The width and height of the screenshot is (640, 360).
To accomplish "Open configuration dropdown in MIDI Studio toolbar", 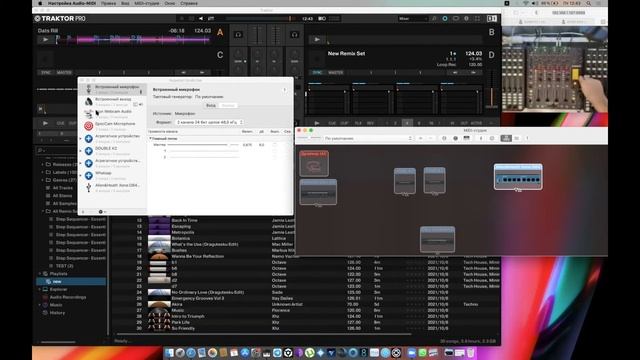I will pyautogui.click(x=369, y=138).
